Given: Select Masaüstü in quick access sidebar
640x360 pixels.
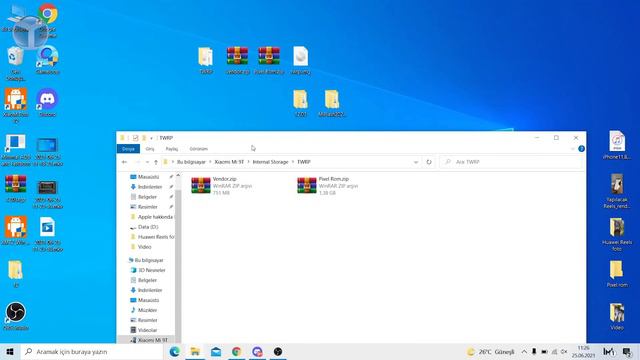Looking at the screenshot, I should point(149,177).
